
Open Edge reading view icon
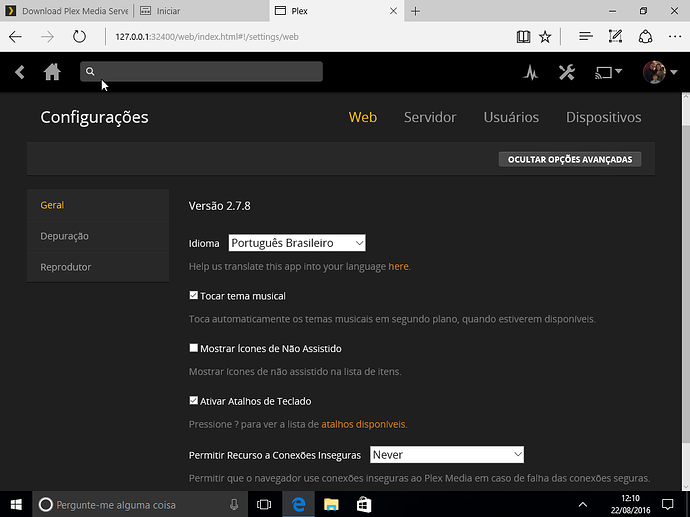pyautogui.click(x=523, y=37)
